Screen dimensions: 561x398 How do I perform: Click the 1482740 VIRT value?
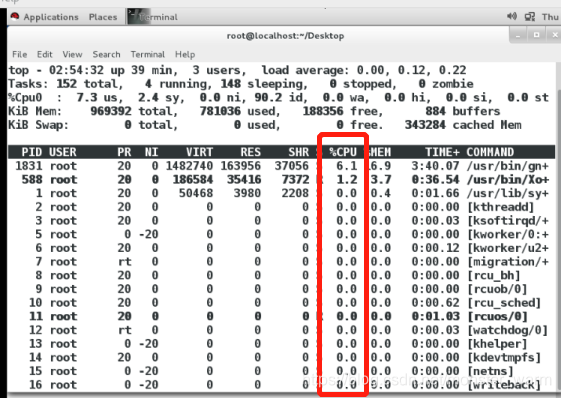click(189, 166)
